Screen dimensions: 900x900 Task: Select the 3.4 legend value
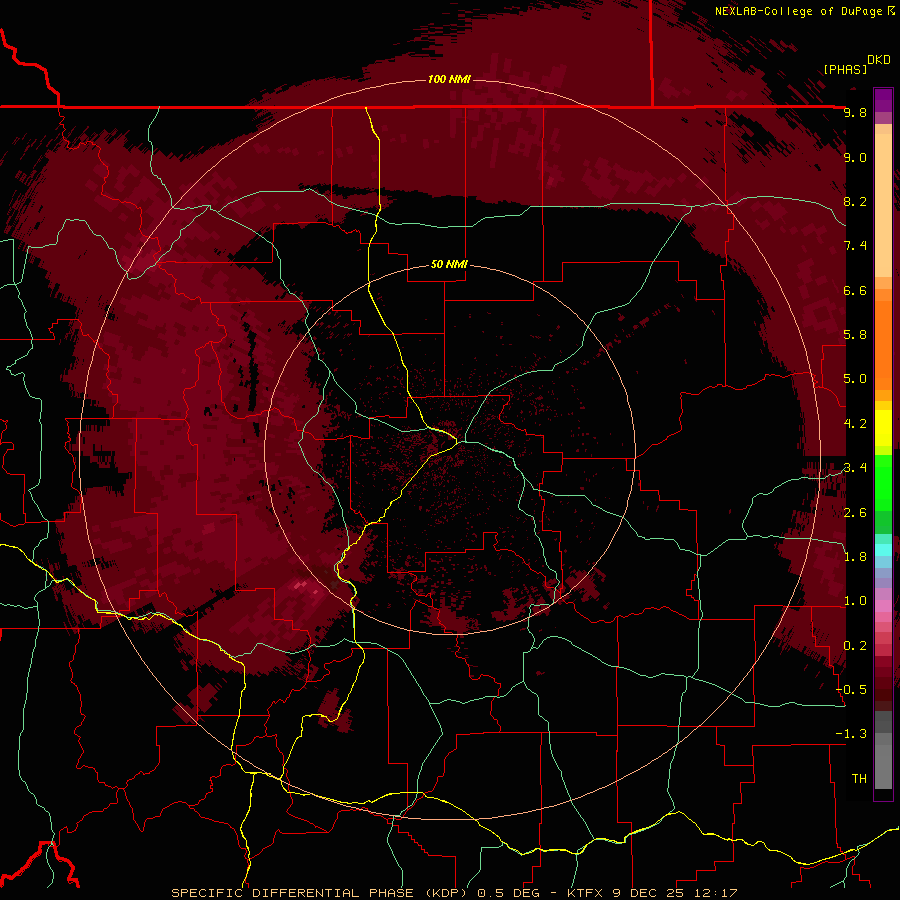click(855, 468)
